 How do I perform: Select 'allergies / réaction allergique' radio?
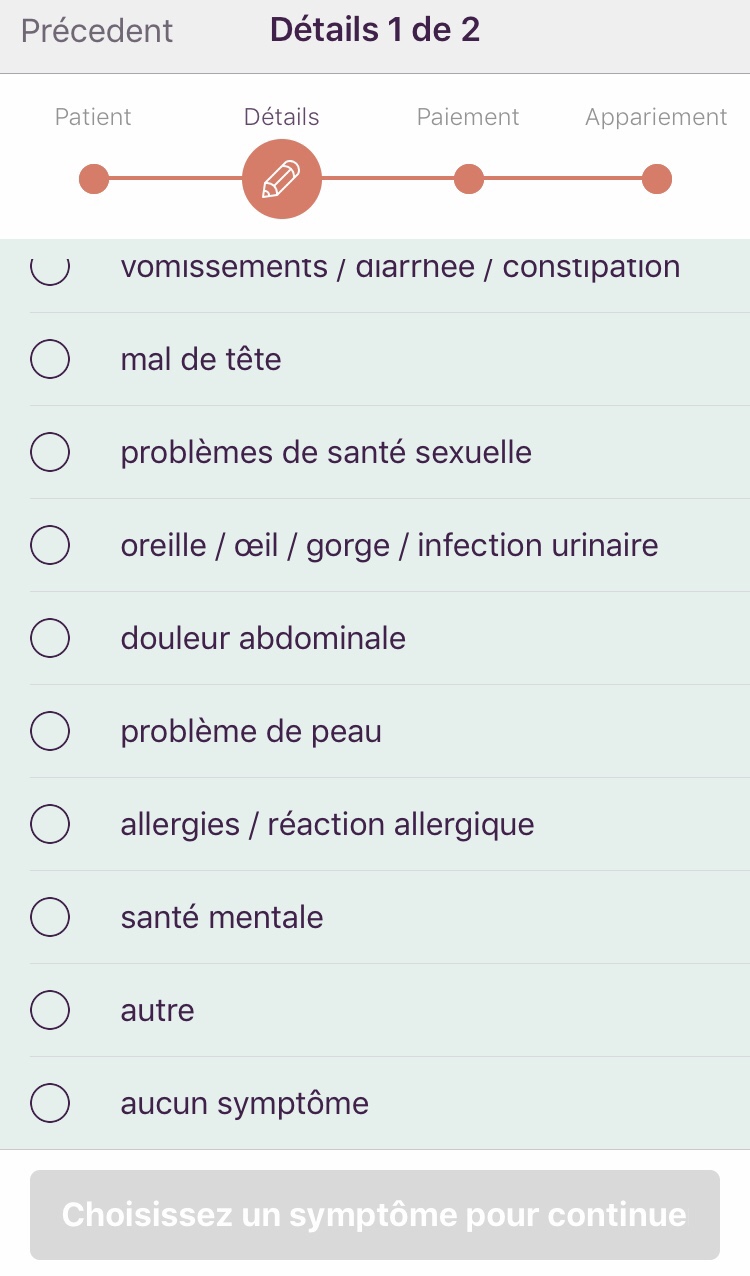(x=50, y=824)
